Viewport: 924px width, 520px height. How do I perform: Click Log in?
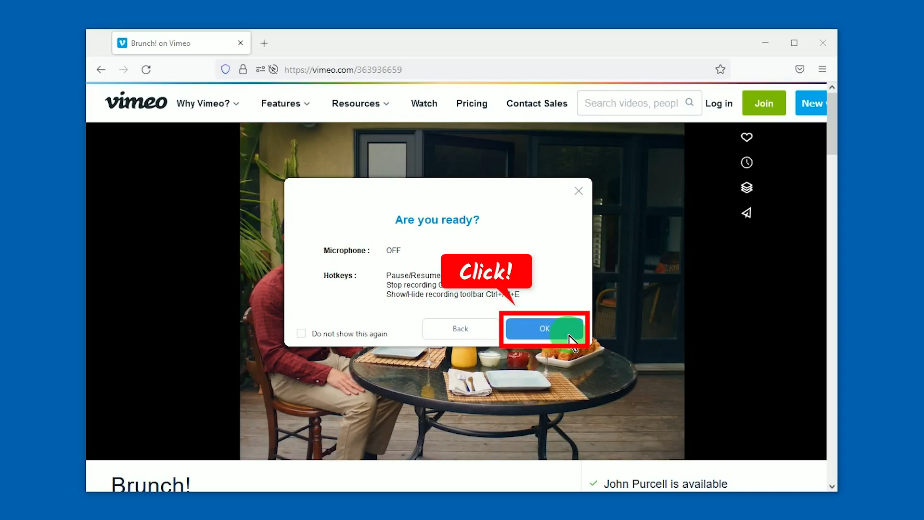(719, 103)
